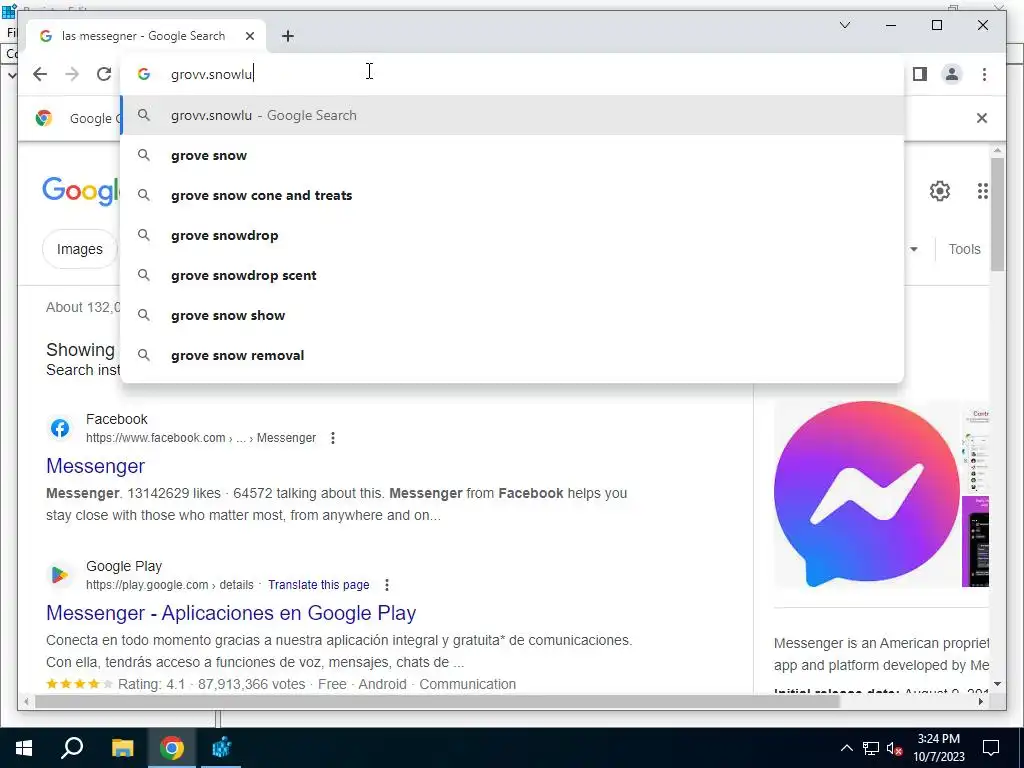Open the notification center icon
1024x768 pixels.
coord(991,748)
